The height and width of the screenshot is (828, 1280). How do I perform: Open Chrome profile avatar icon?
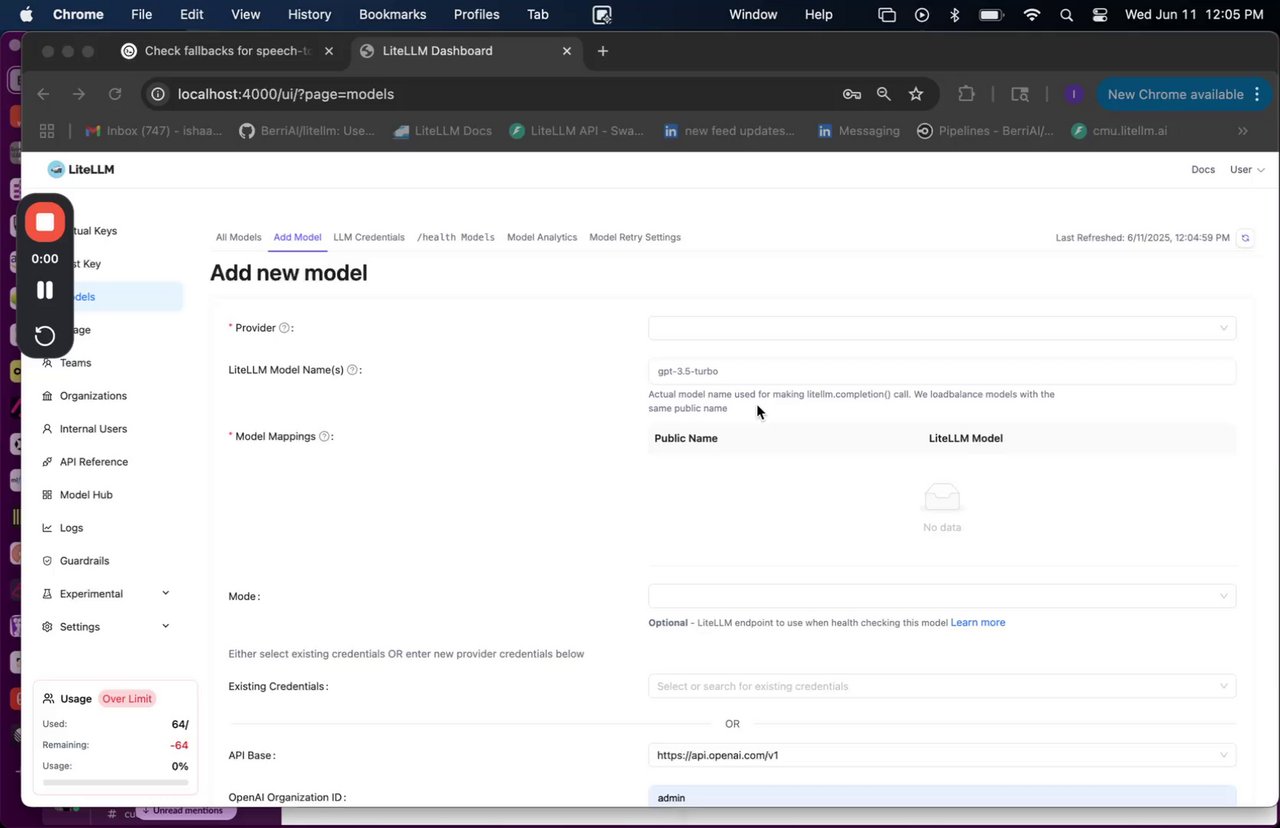[x=1074, y=94]
